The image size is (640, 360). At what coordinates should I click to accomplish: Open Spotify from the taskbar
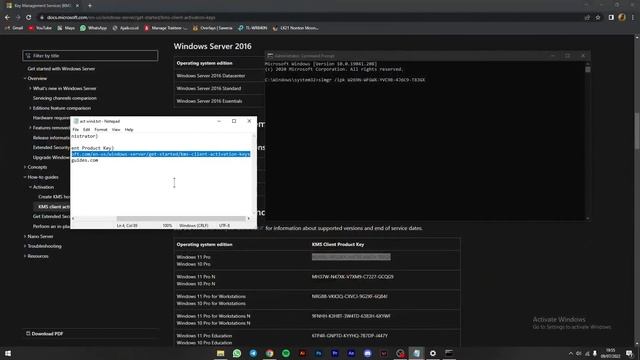click(286, 353)
